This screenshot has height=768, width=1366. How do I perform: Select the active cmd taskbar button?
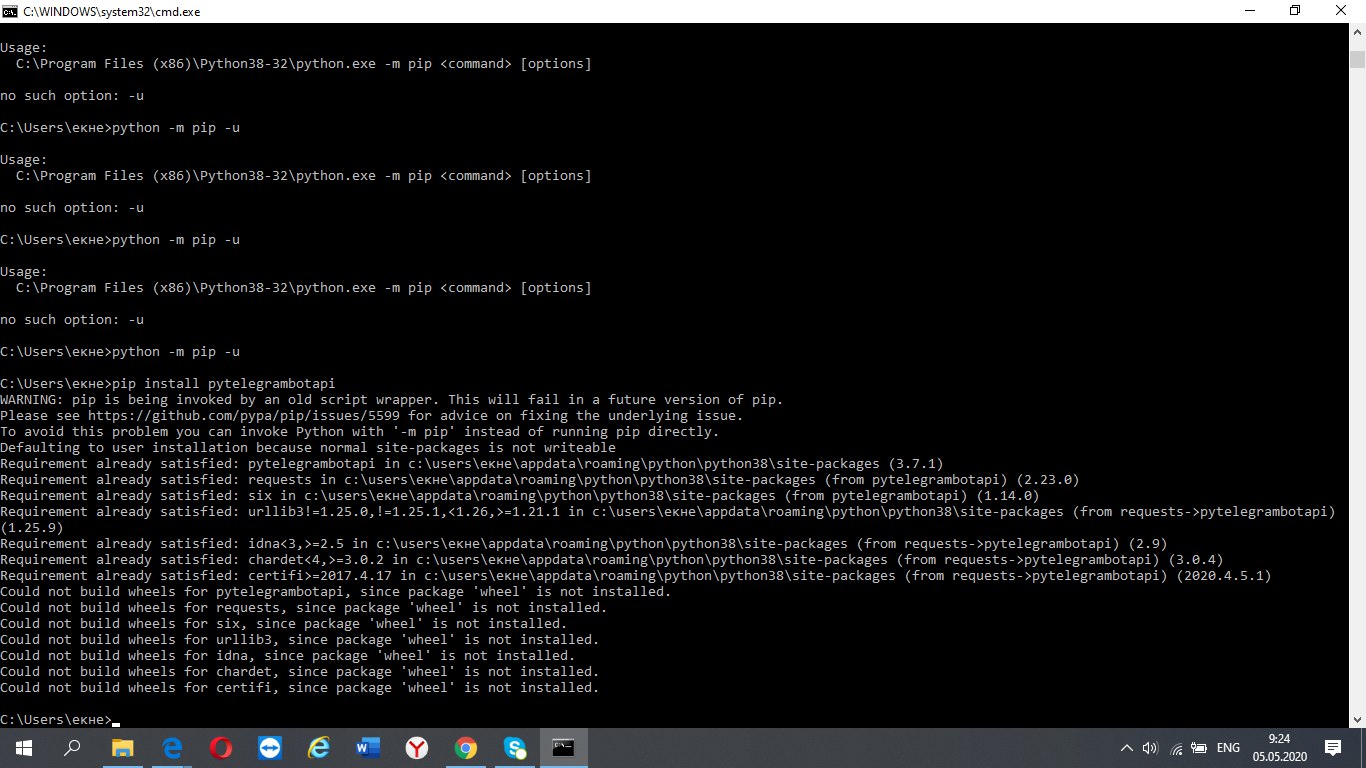coord(563,747)
